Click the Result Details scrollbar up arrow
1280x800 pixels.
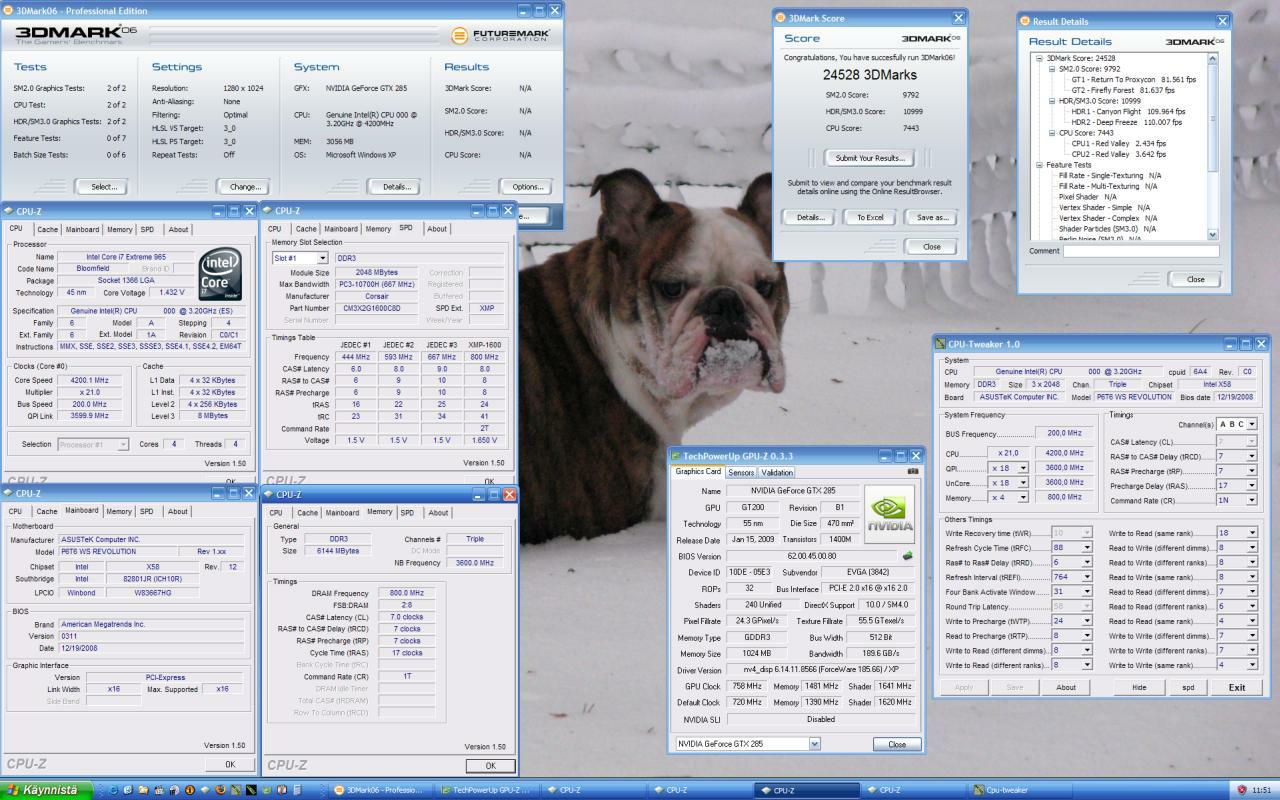coord(1213,59)
